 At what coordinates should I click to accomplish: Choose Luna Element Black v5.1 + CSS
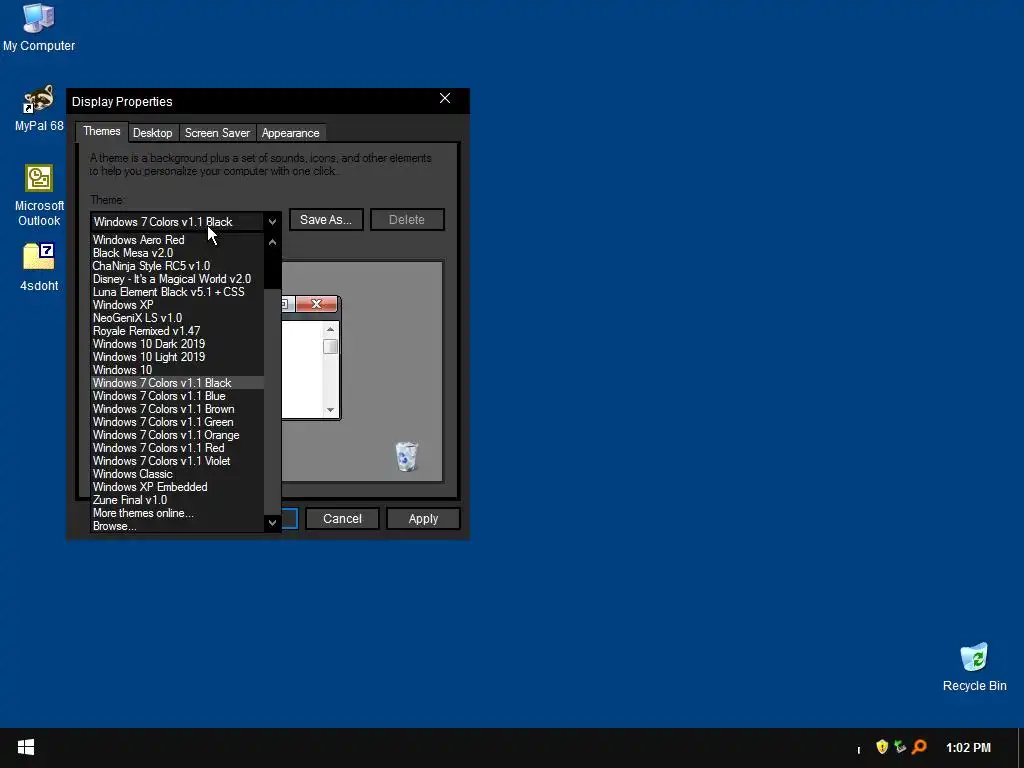[177, 292]
